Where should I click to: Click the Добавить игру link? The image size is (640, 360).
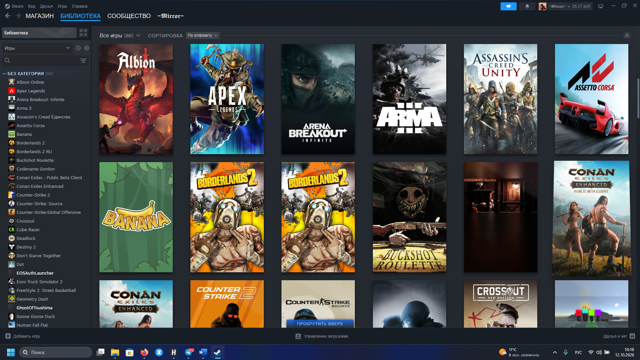tap(27, 336)
